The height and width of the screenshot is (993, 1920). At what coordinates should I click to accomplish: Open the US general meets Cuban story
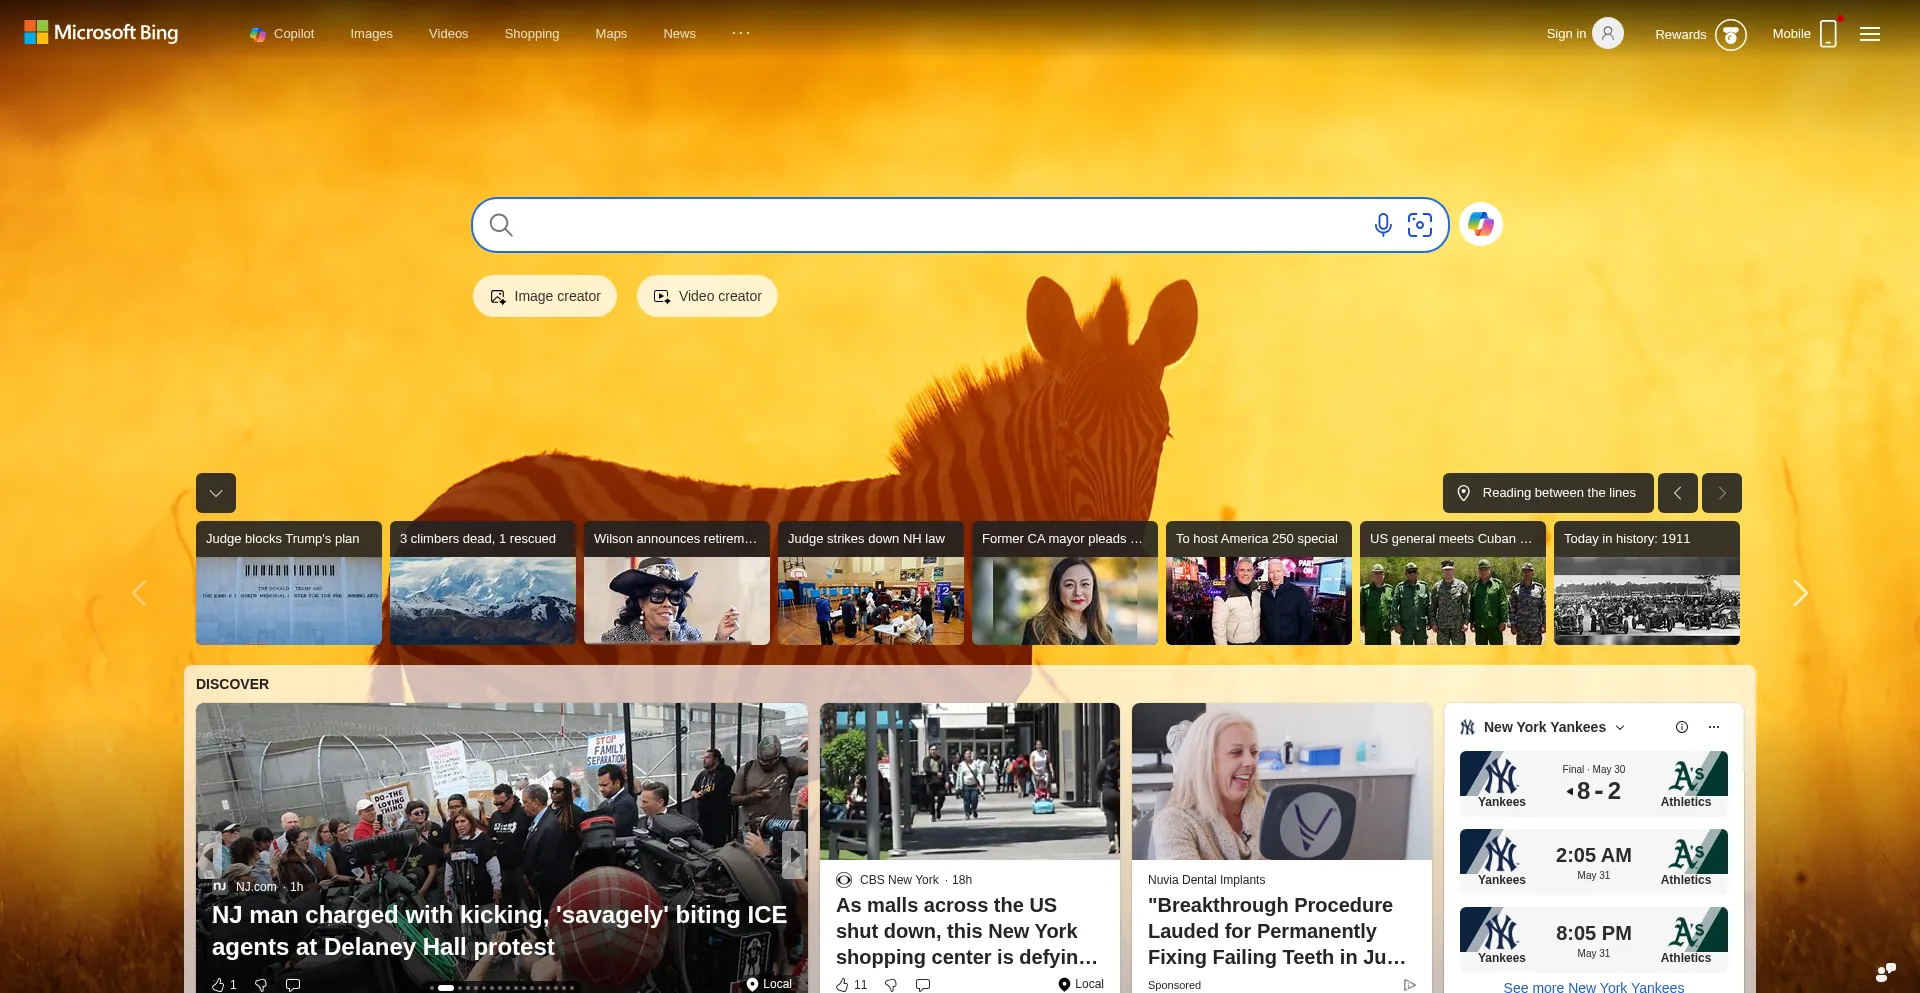point(1453,583)
